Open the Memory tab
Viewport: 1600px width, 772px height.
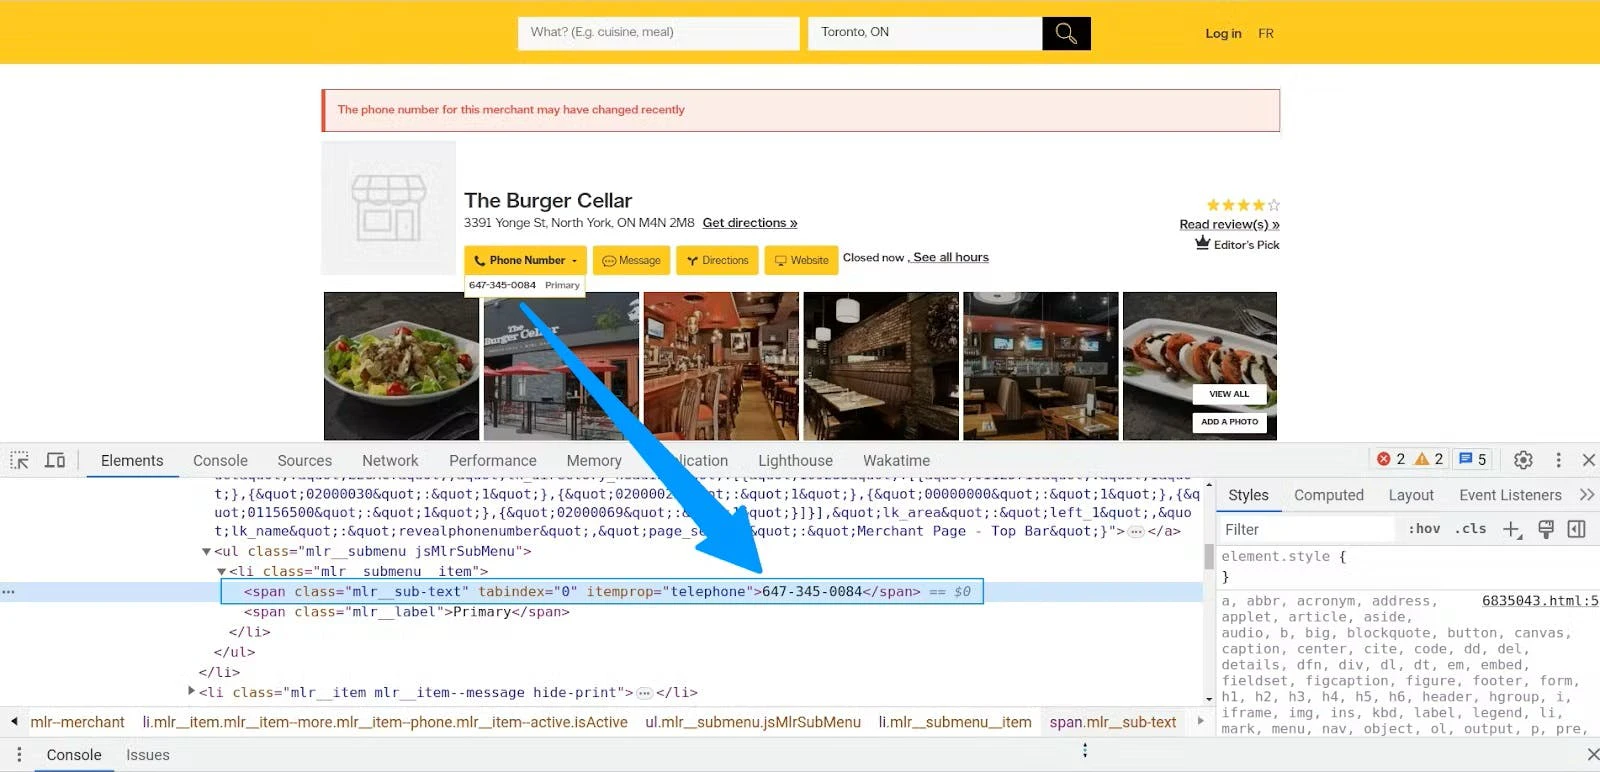(594, 461)
